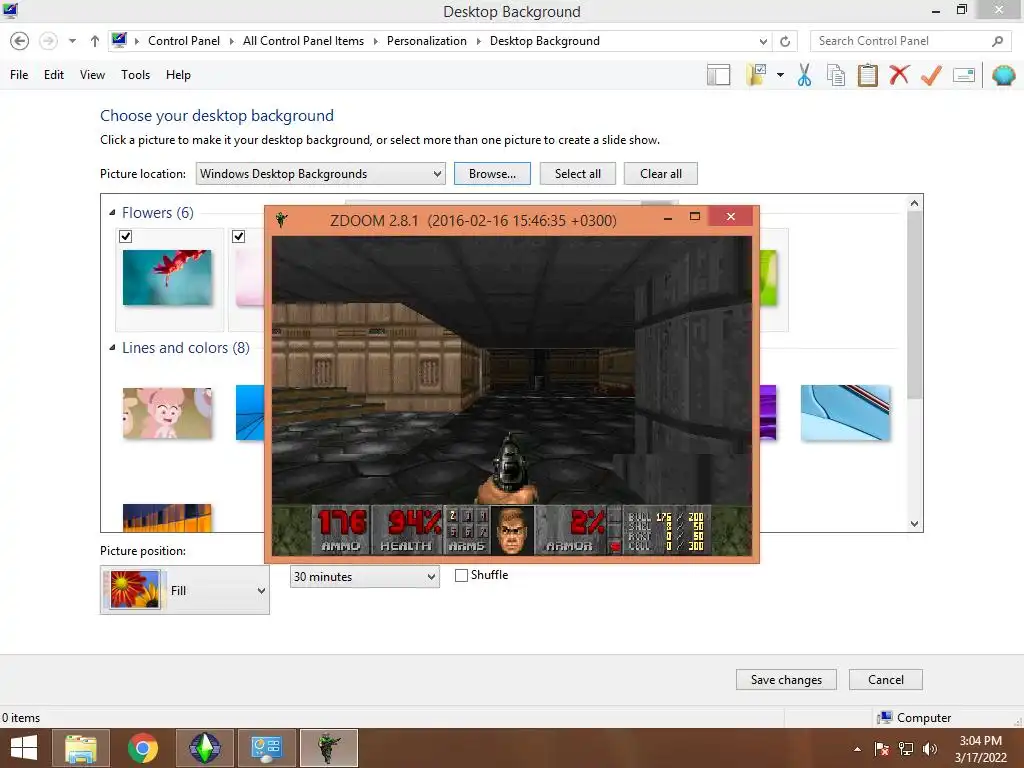
Task: Open the View menu
Action: click(x=92, y=75)
